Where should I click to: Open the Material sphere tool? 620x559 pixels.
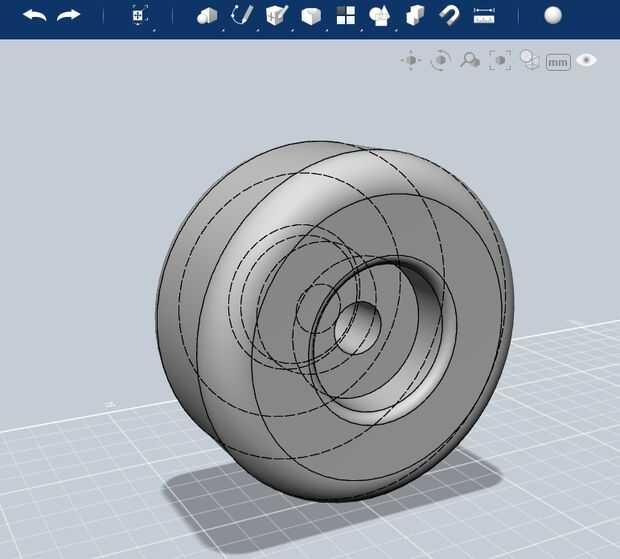point(553,15)
